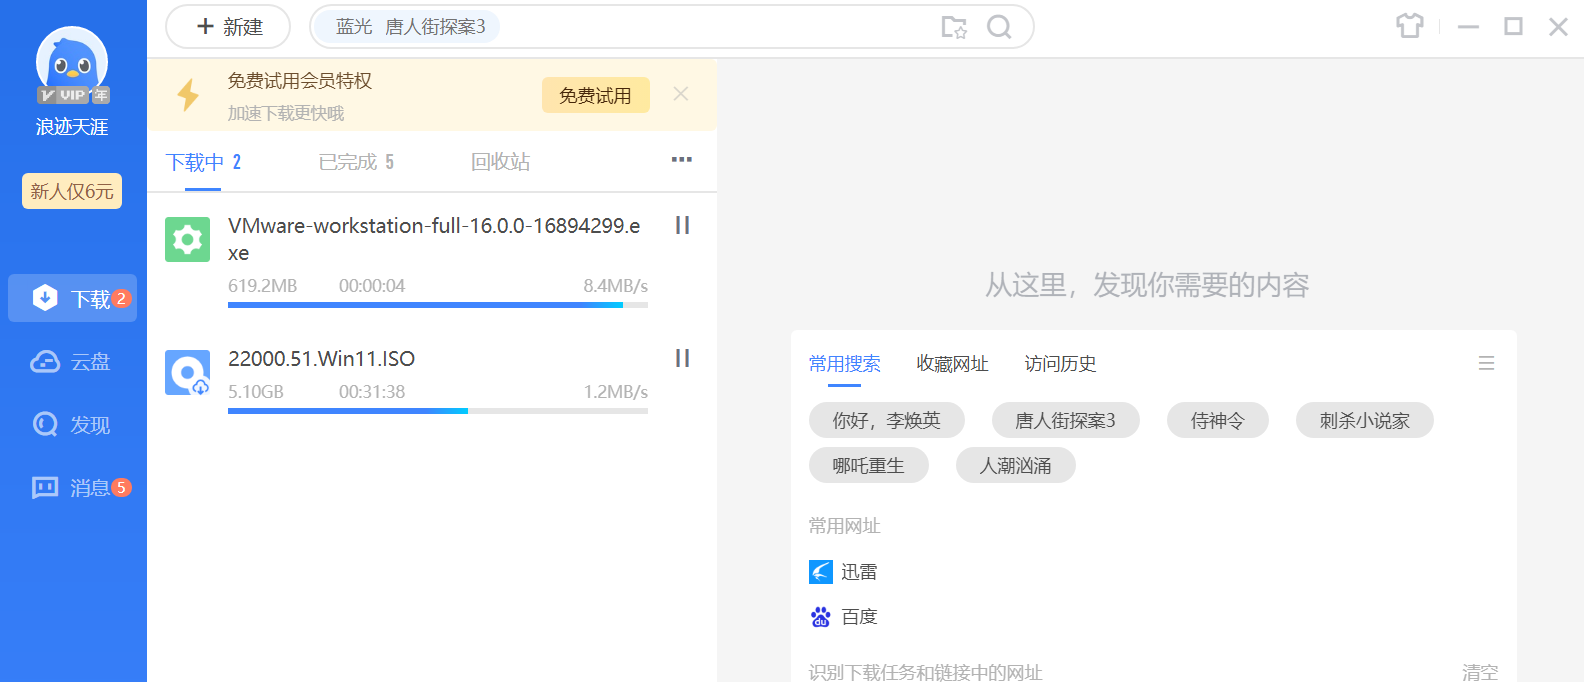The image size is (1584, 682).
Task: Pause the VMware-workstation download
Action: 682,225
